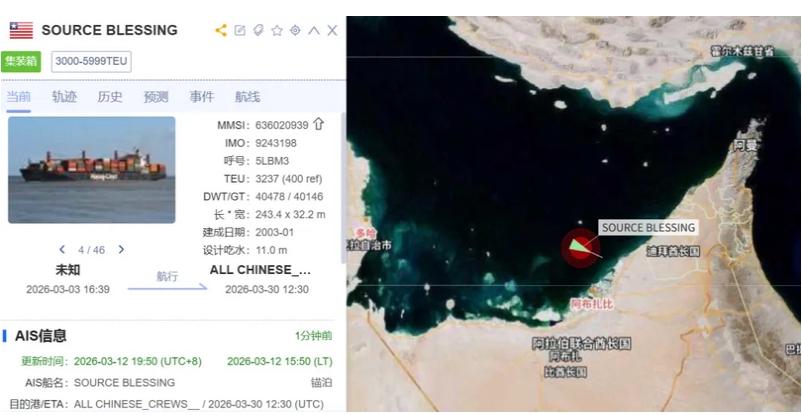Open the 航线 tab
This screenshot has height=415, width=802.
[248, 97]
